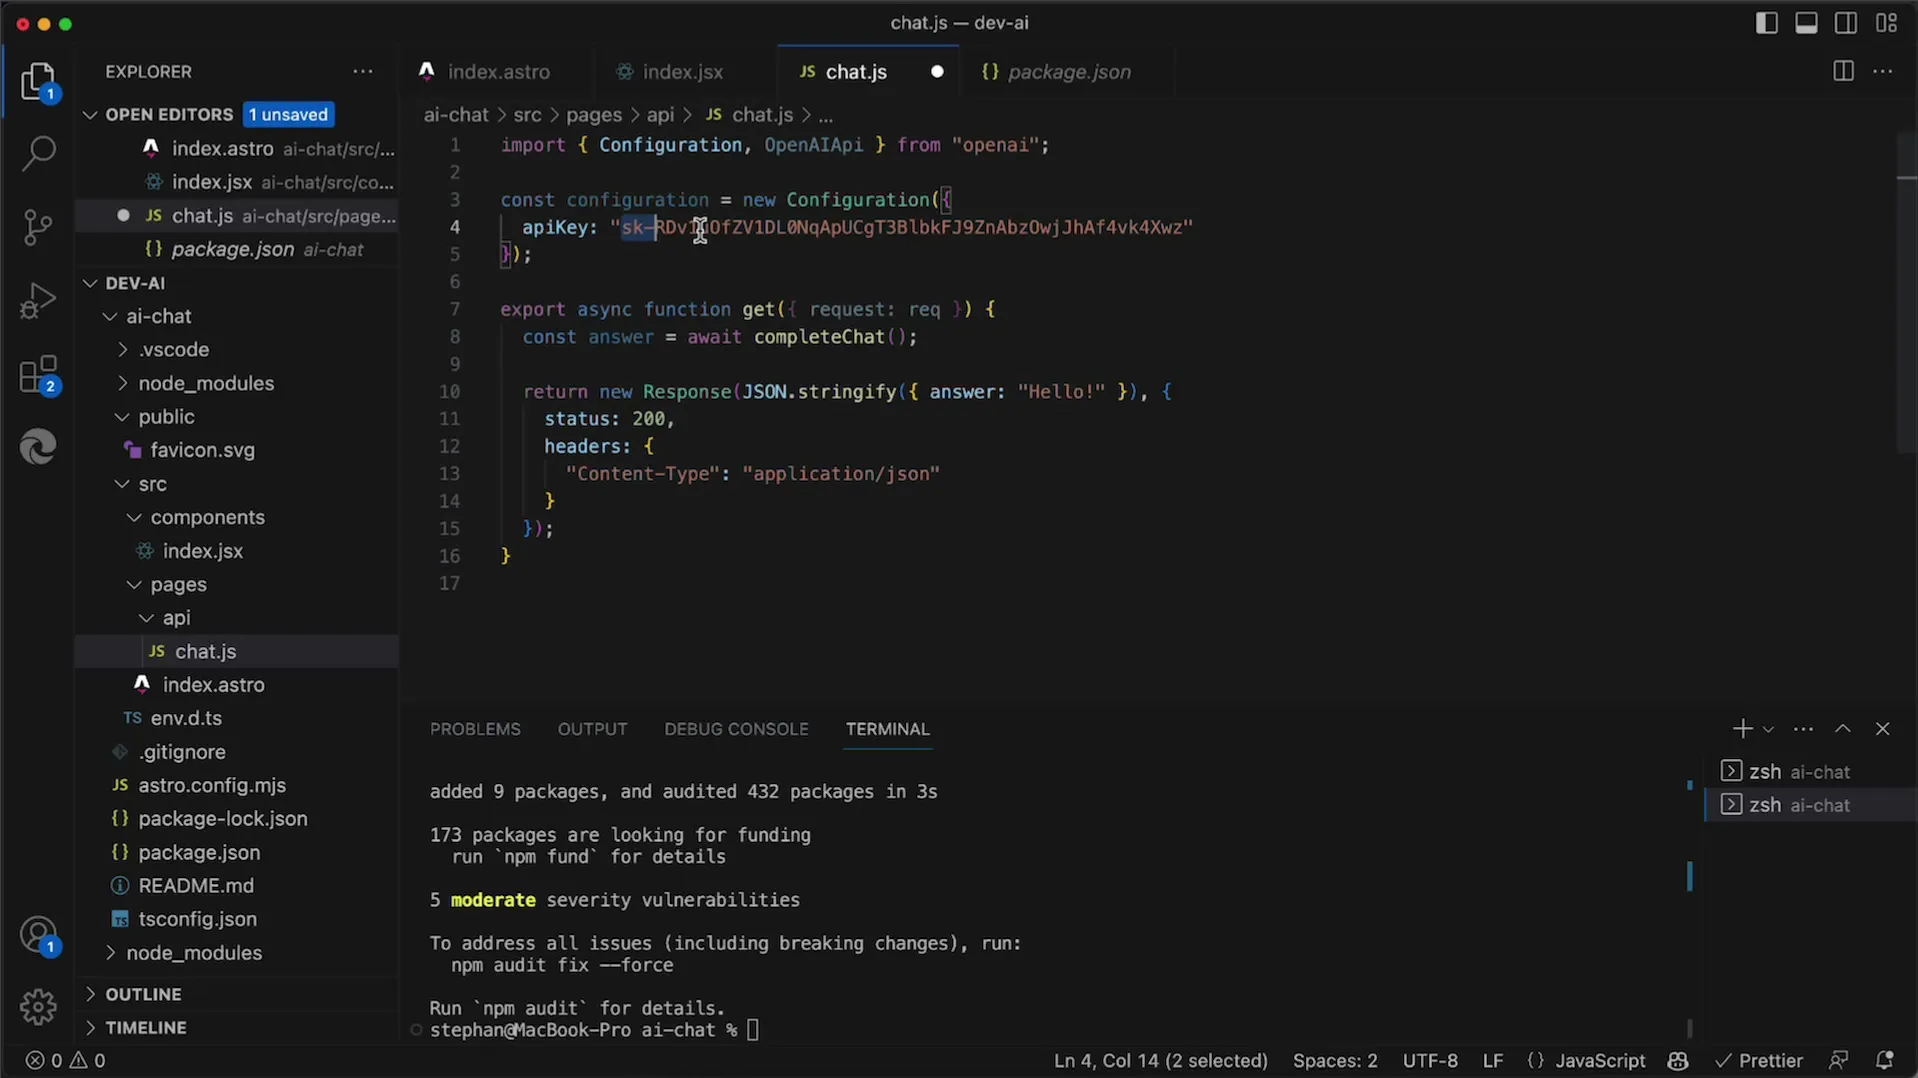Switch to the DEBUG CONSOLE panel tab
This screenshot has width=1918, height=1078.
tap(736, 729)
